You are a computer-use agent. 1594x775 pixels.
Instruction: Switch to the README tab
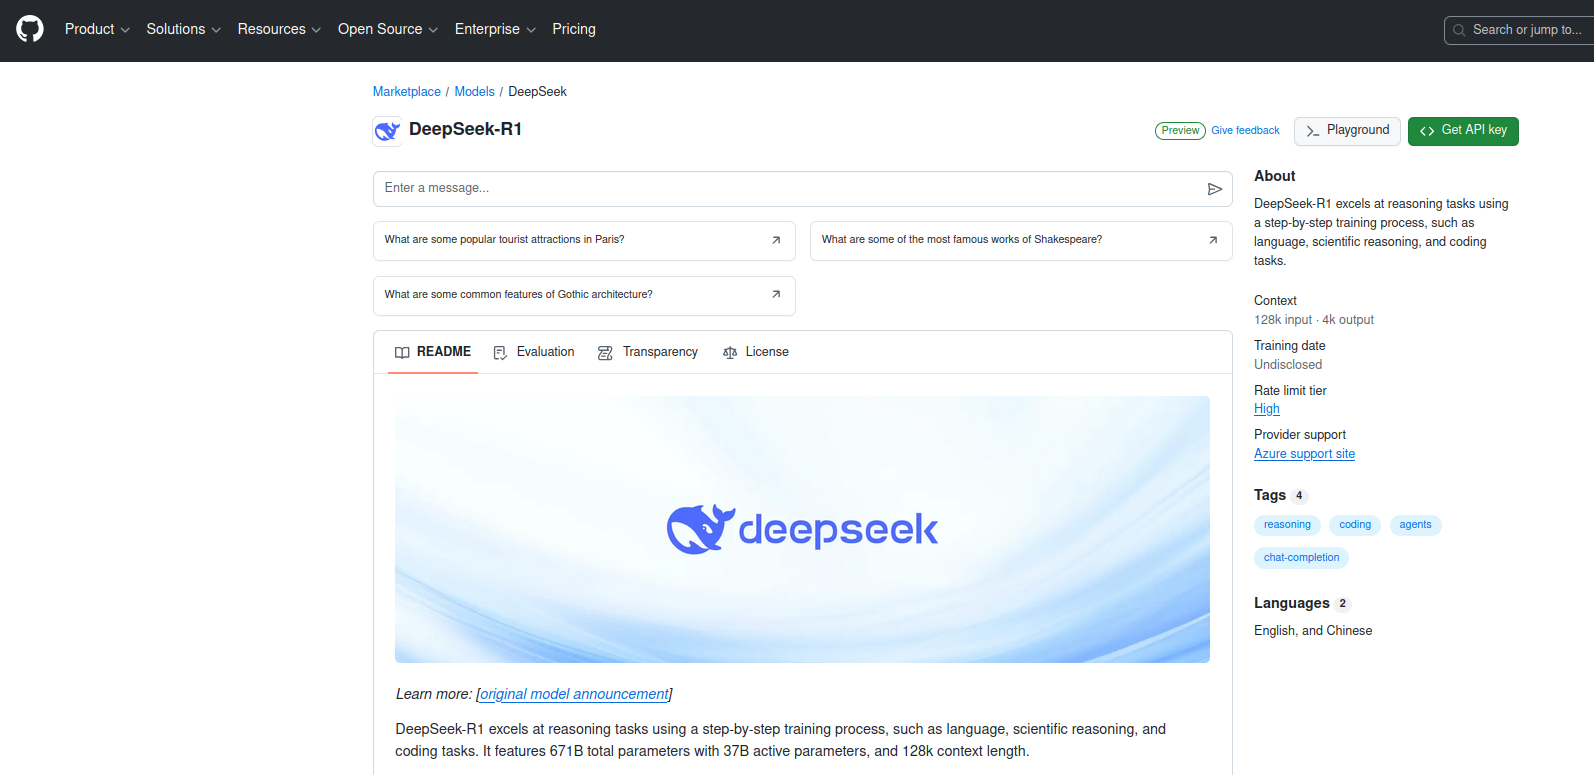point(433,352)
